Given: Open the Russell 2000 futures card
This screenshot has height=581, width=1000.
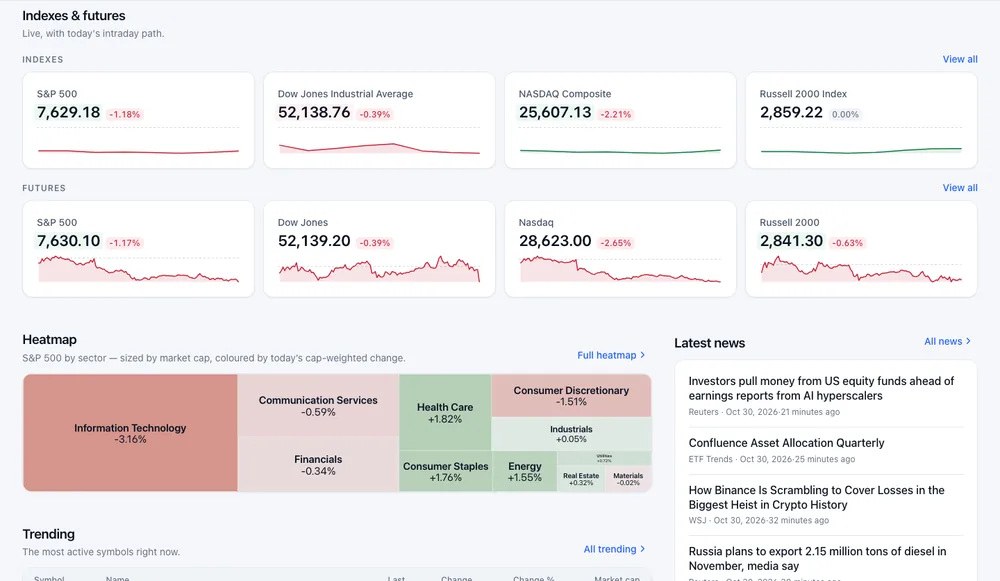Looking at the screenshot, I should coord(861,249).
